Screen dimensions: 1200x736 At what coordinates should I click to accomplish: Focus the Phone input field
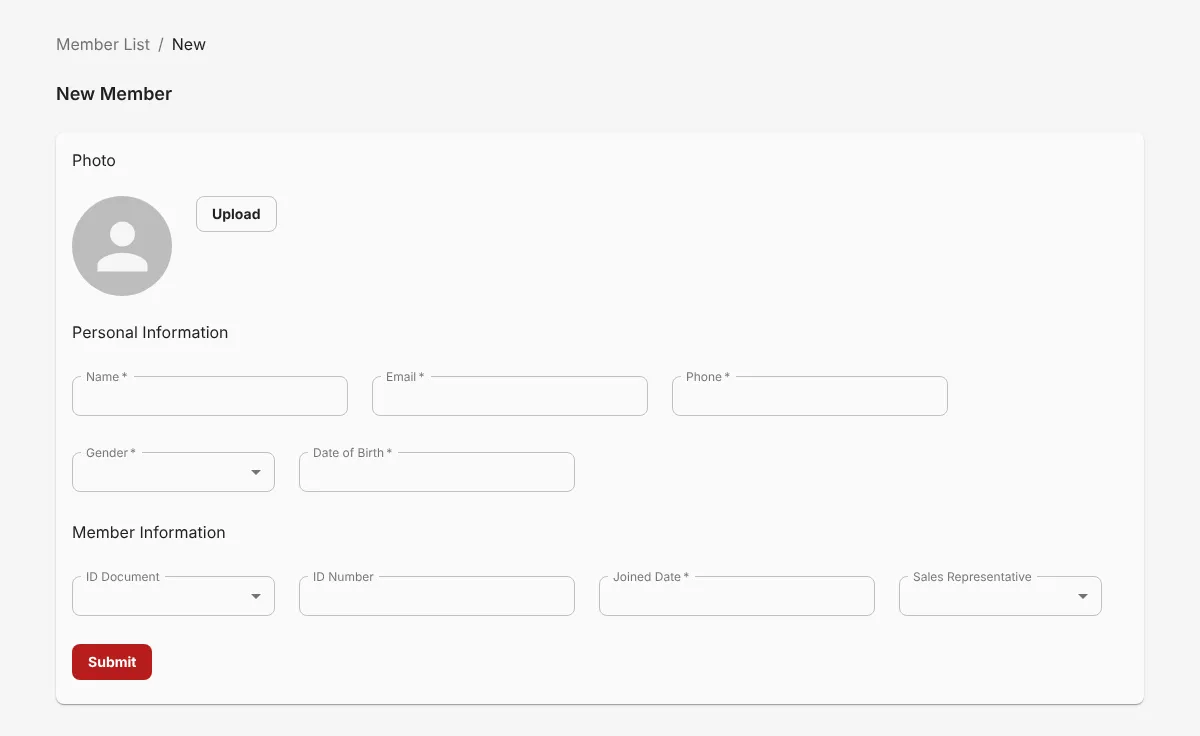pos(810,396)
